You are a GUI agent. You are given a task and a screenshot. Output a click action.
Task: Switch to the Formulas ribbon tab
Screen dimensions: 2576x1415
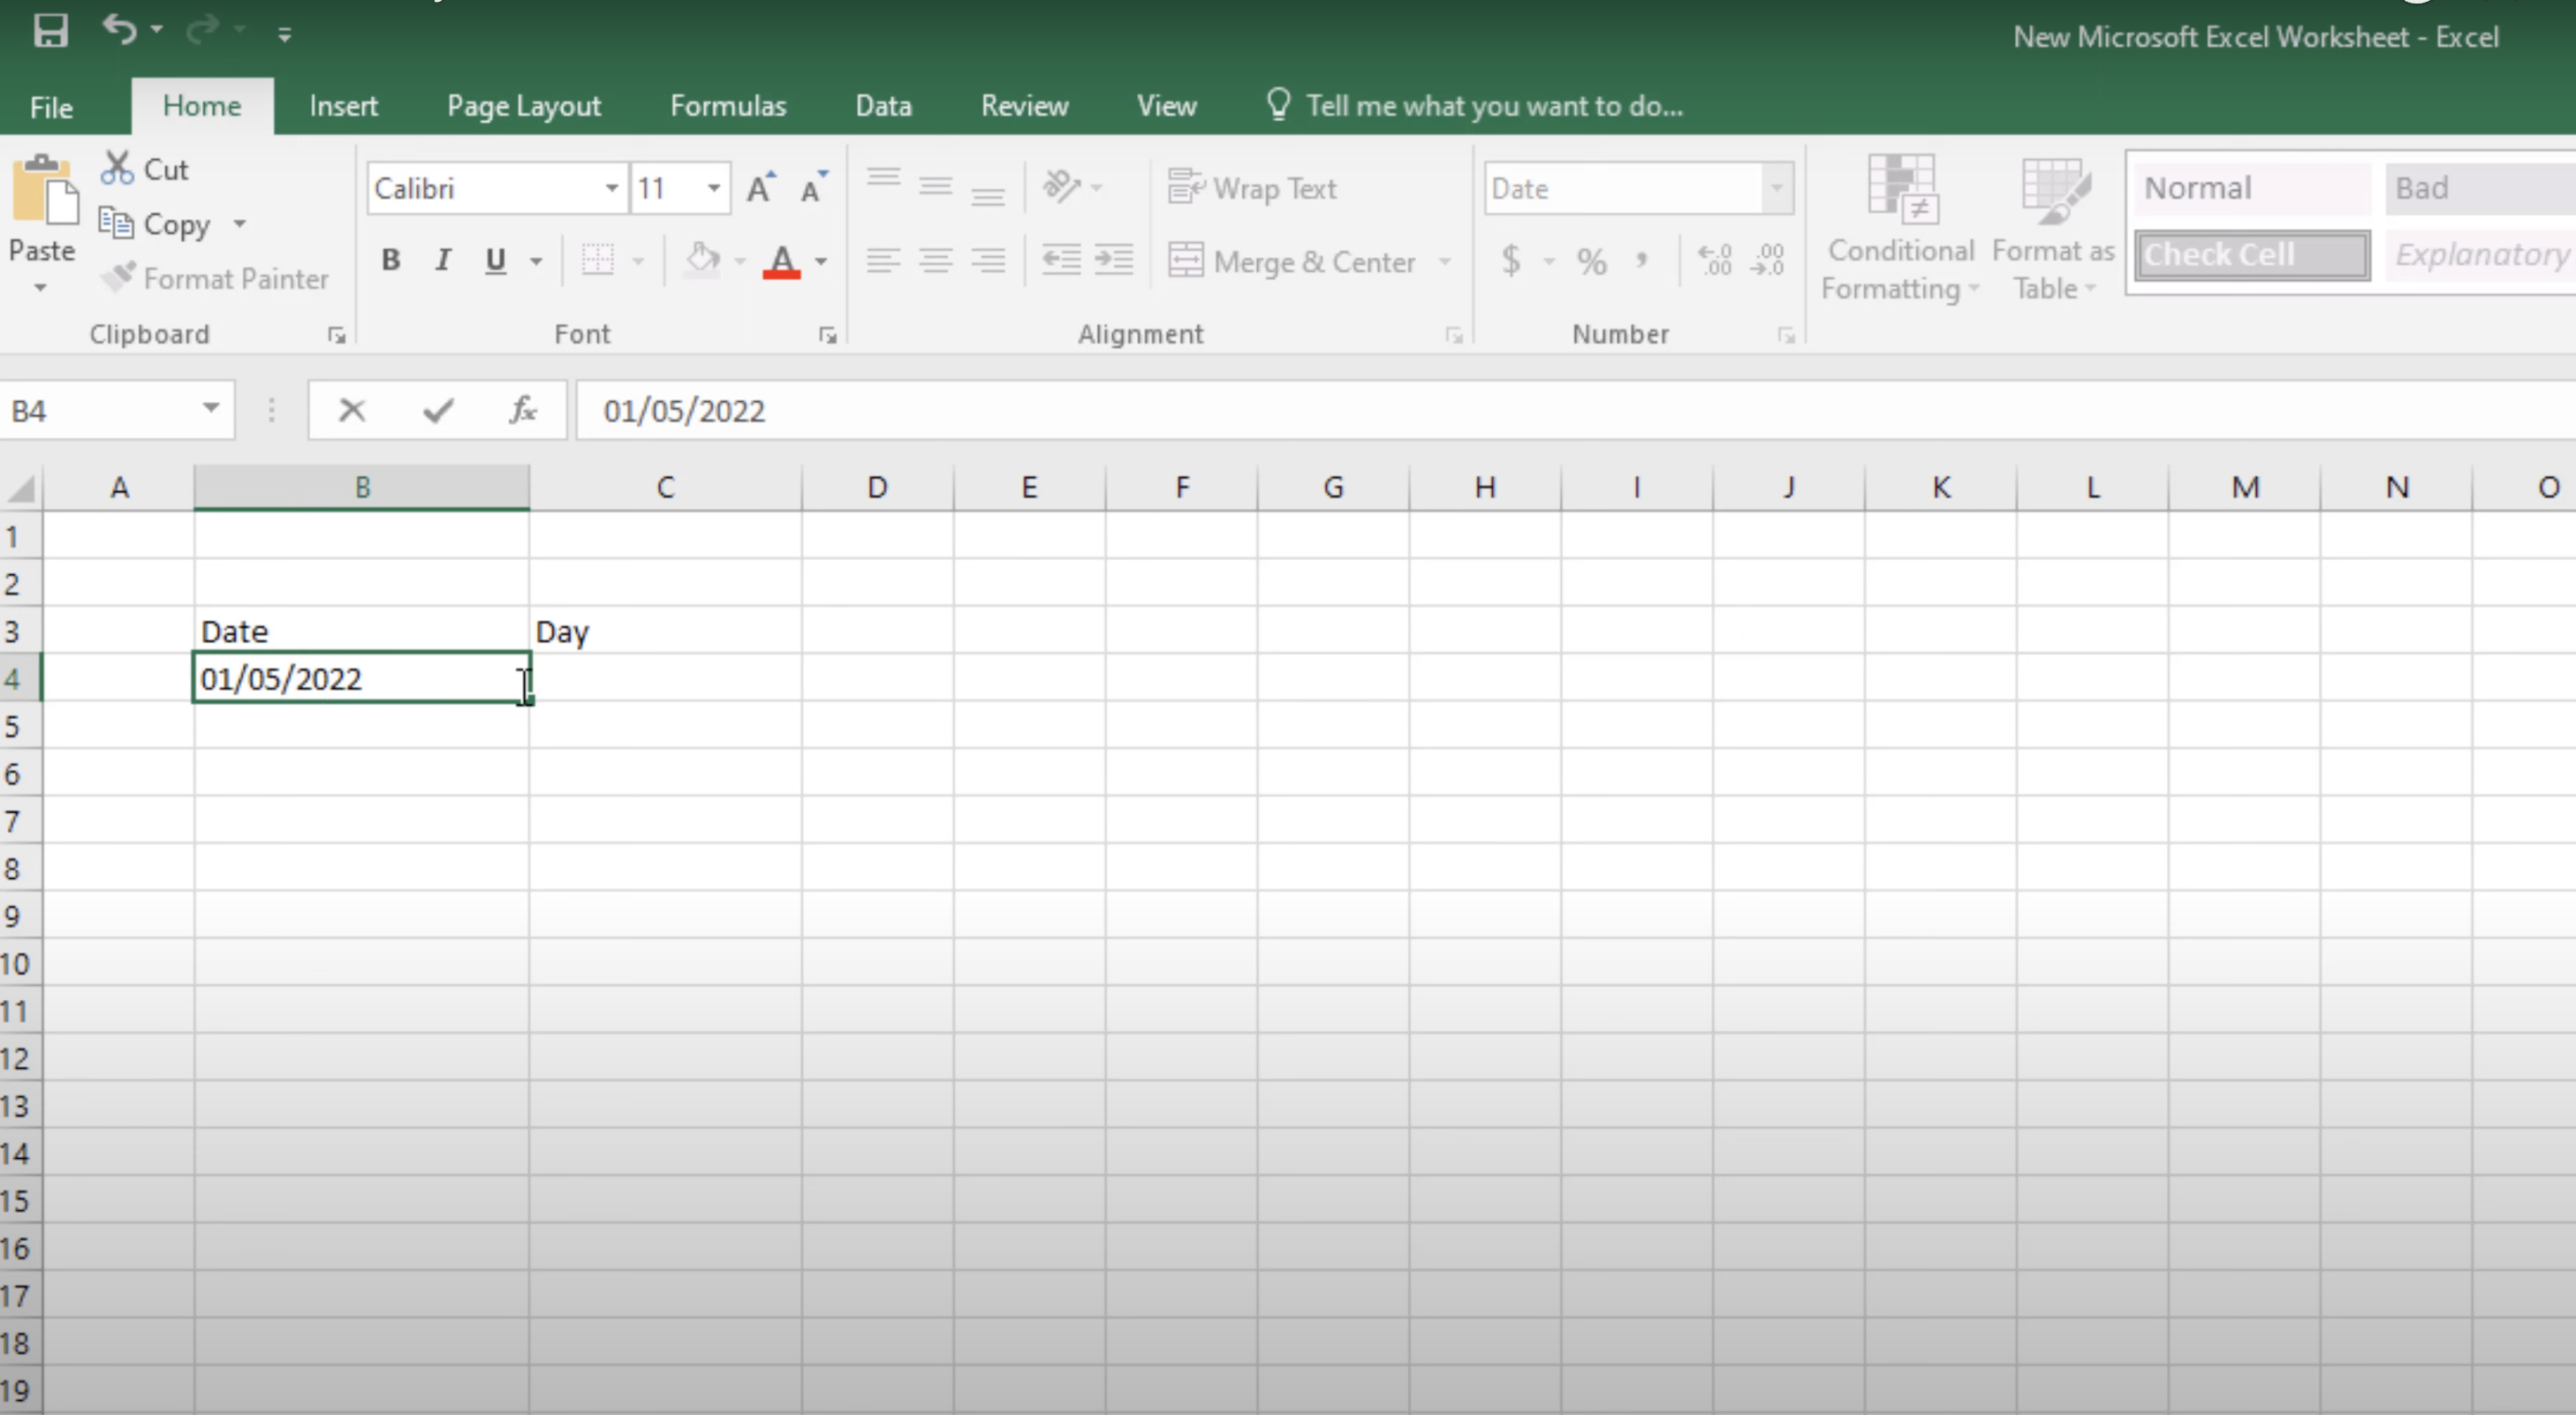coord(728,106)
